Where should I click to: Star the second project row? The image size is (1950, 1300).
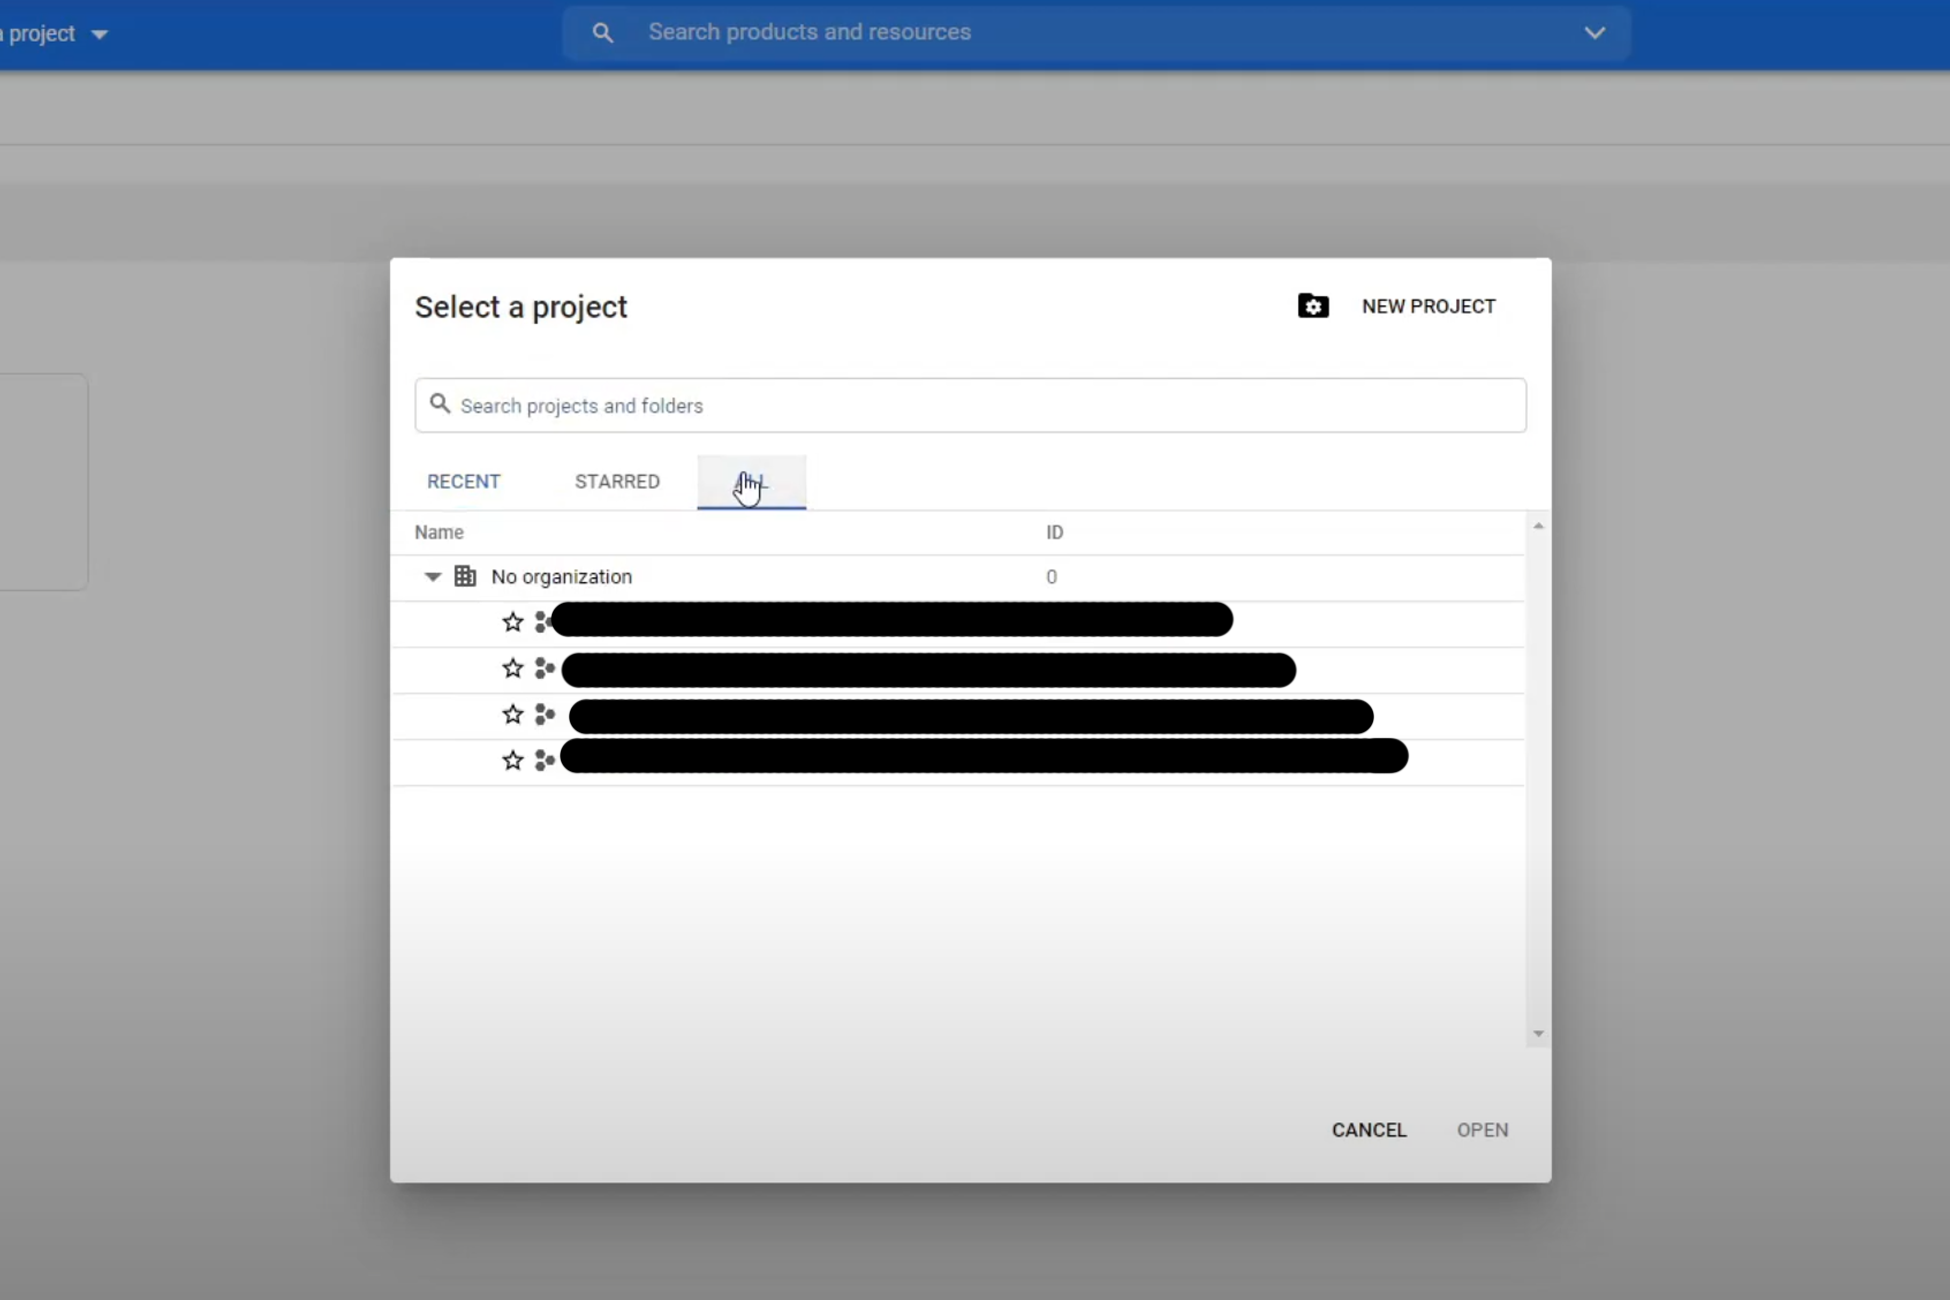pyautogui.click(x=512, y=668)
